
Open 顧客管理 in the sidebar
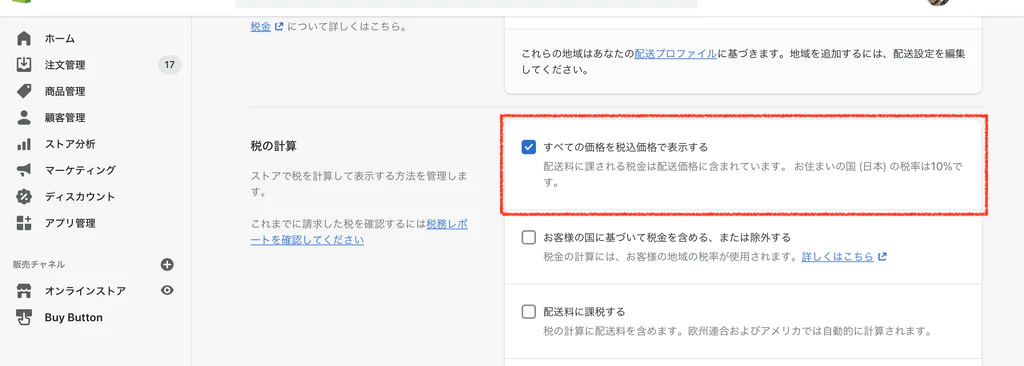[x=65, y=118]
